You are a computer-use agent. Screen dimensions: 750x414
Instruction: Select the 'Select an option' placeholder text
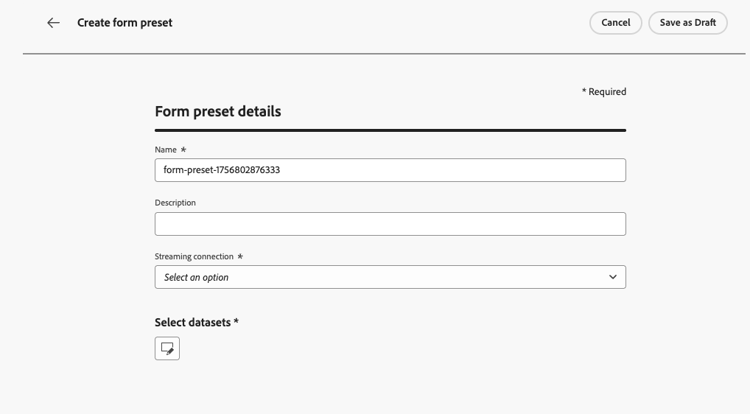(196, 277)
